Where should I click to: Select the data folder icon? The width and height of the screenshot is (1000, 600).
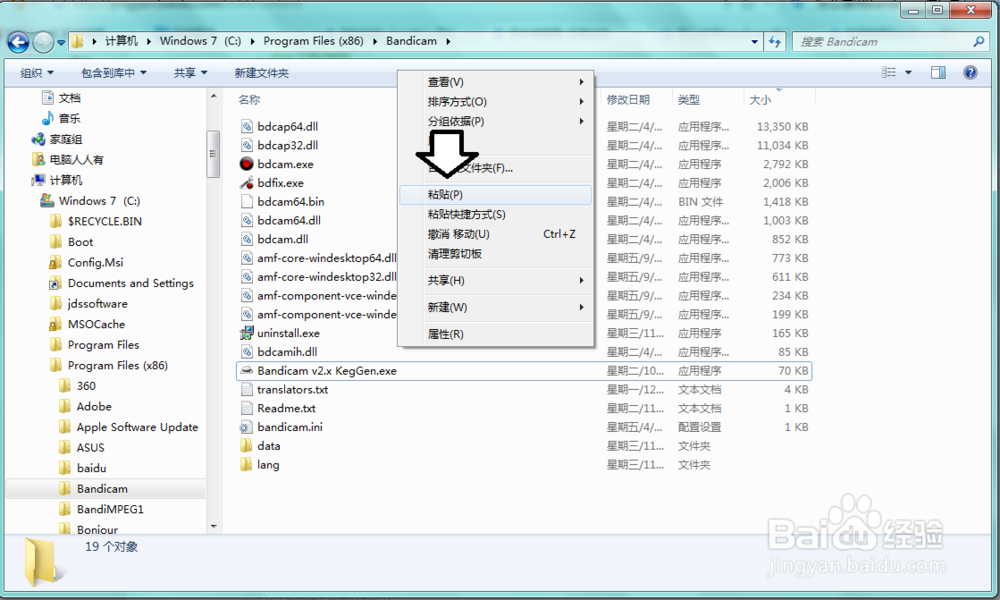pyautogui.click(x=247, y=446)
